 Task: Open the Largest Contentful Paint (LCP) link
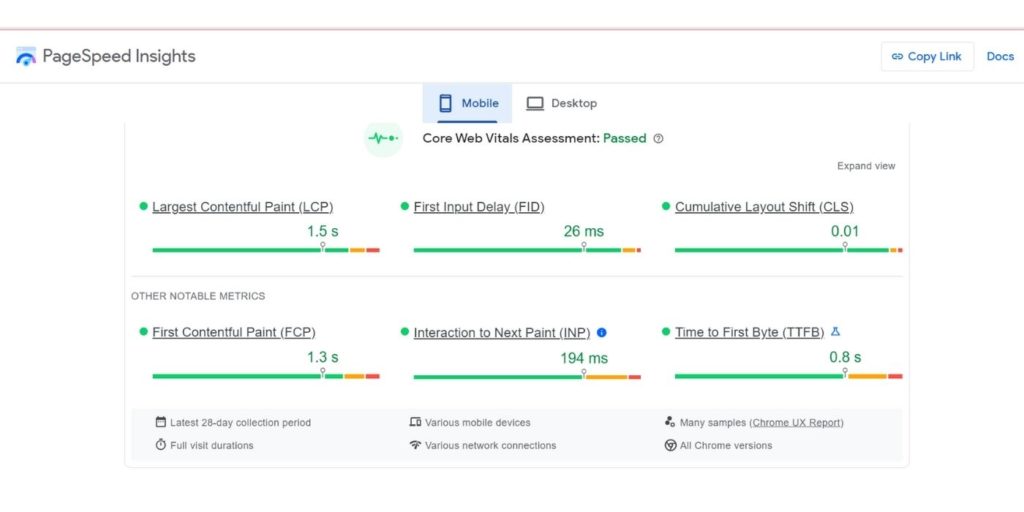tap(243, 207)
